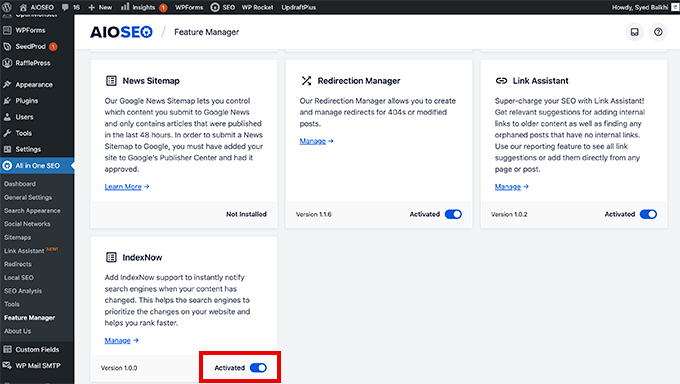
Task: Click the News Sitemap card icon
Action: (111, 81)
